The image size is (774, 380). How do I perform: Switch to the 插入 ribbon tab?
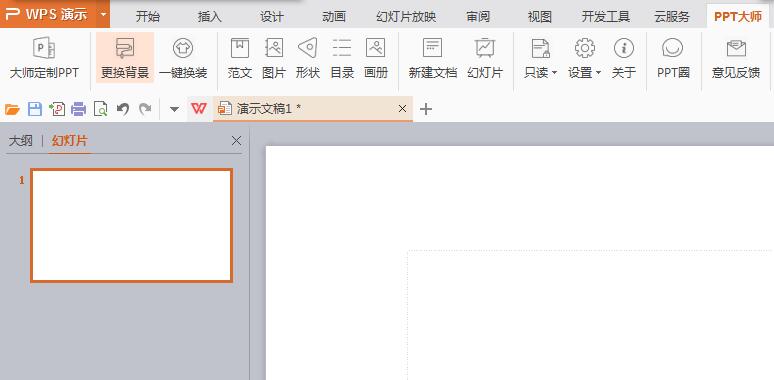[x=210, y=16]
